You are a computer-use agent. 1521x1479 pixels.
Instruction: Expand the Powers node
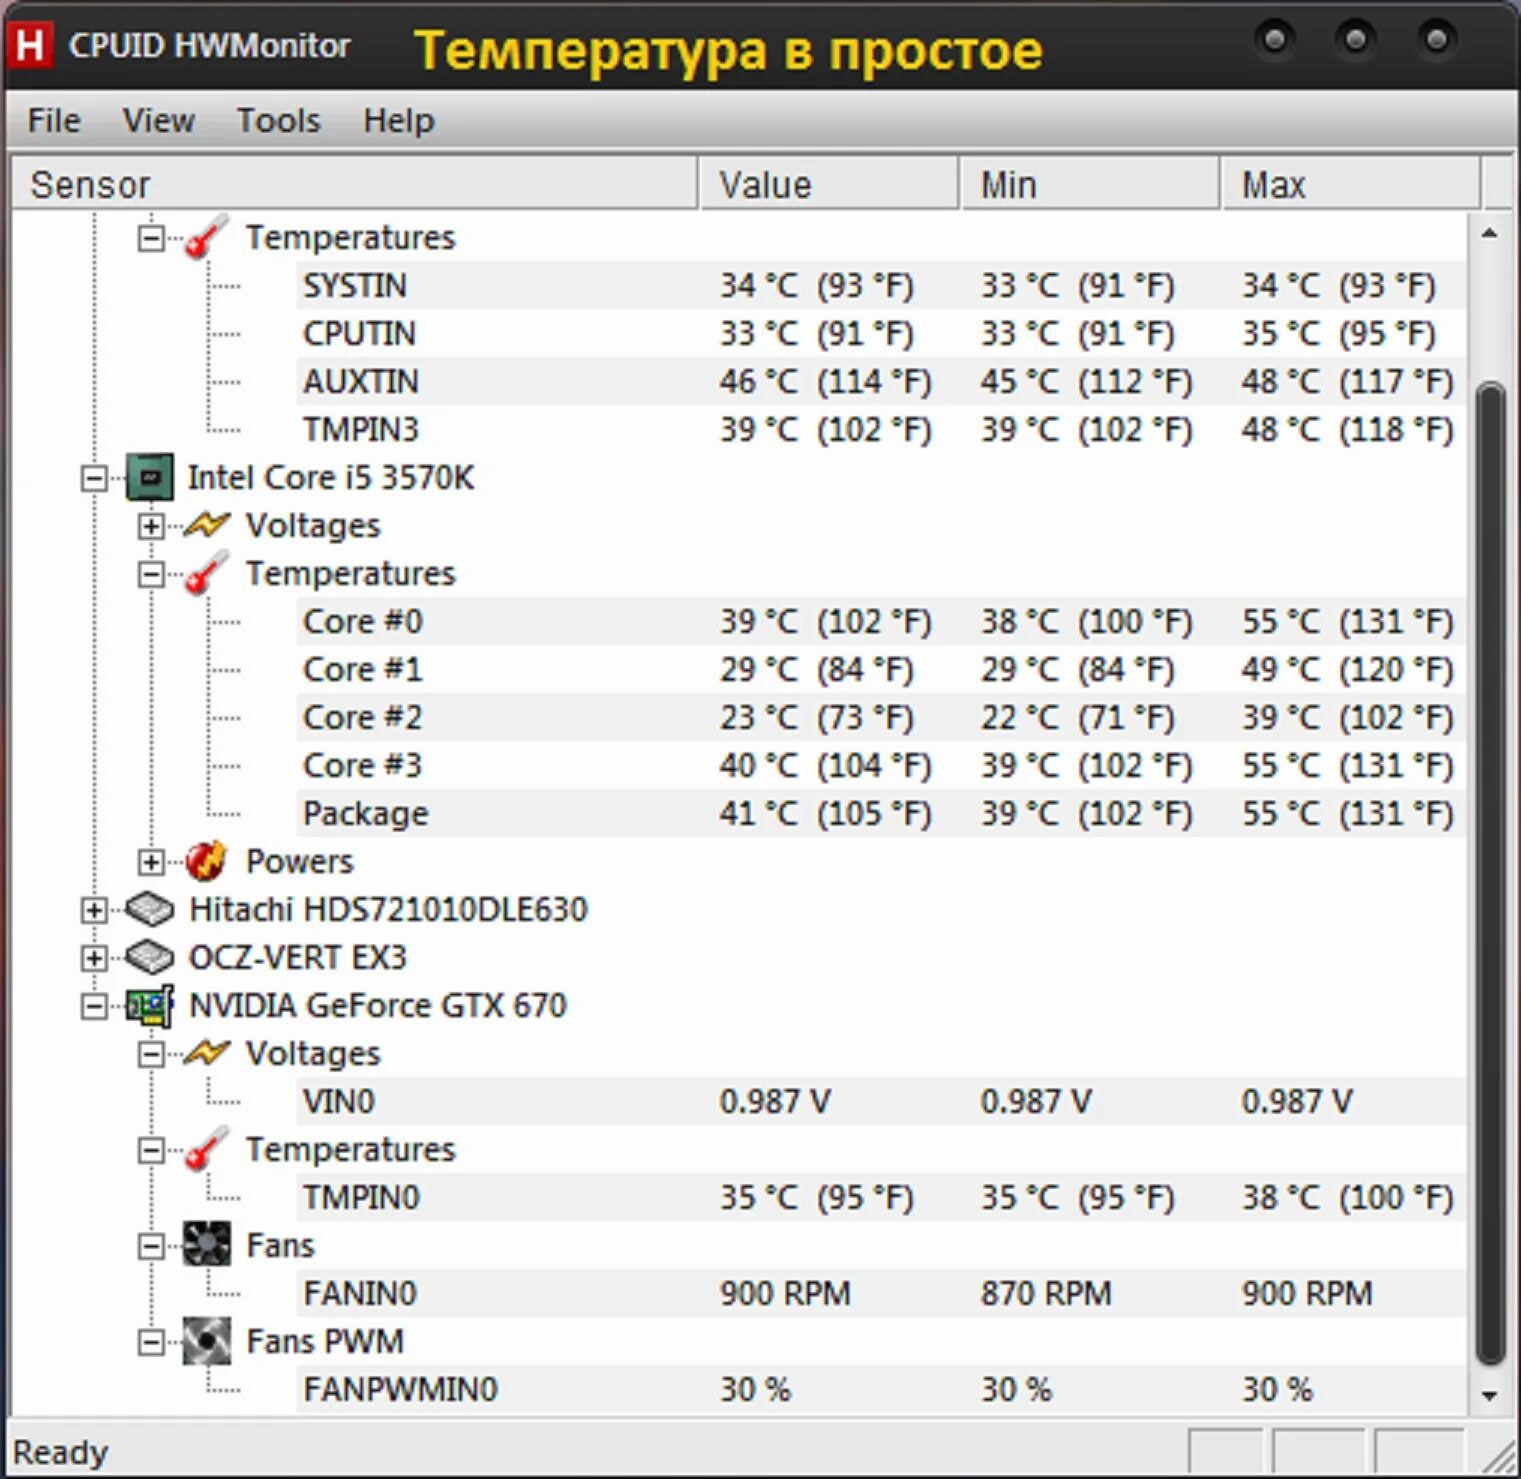tap(151, 862)
